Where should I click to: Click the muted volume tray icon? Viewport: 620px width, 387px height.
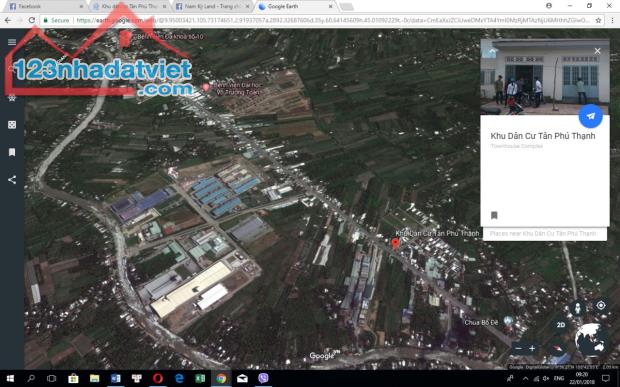click(x=546, y=378)
